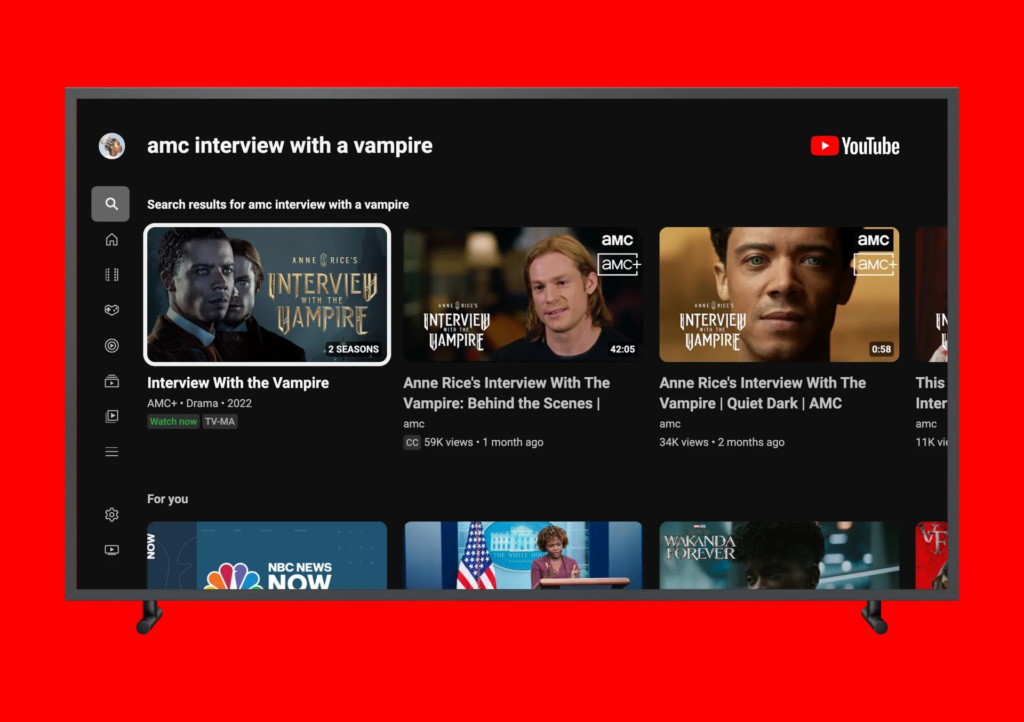Select the Search magnifier icon in sidebar
This screenshot has height=722, width=1024.
coord(111,204)
